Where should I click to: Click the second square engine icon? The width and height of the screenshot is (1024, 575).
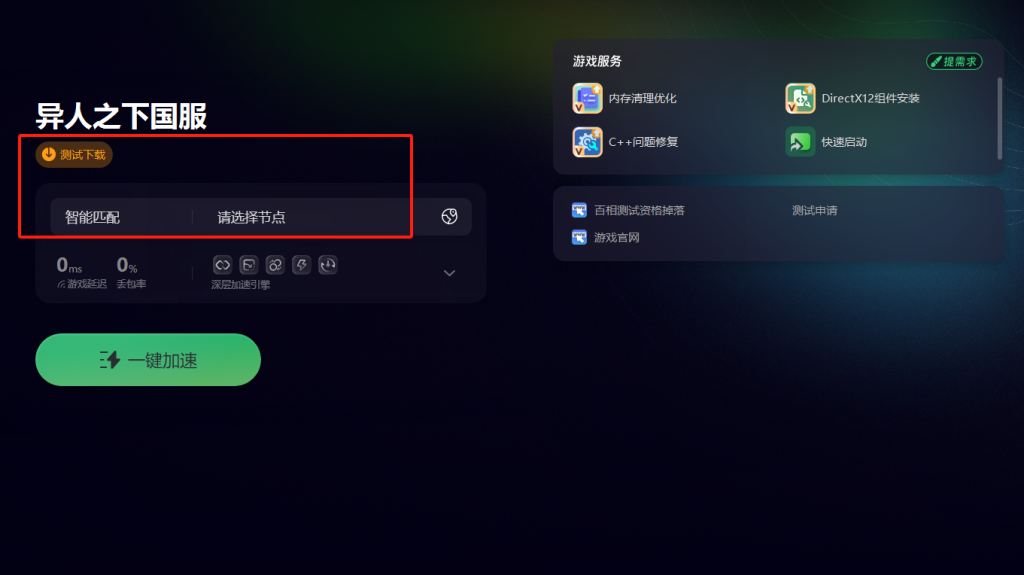tap(249, 265)
